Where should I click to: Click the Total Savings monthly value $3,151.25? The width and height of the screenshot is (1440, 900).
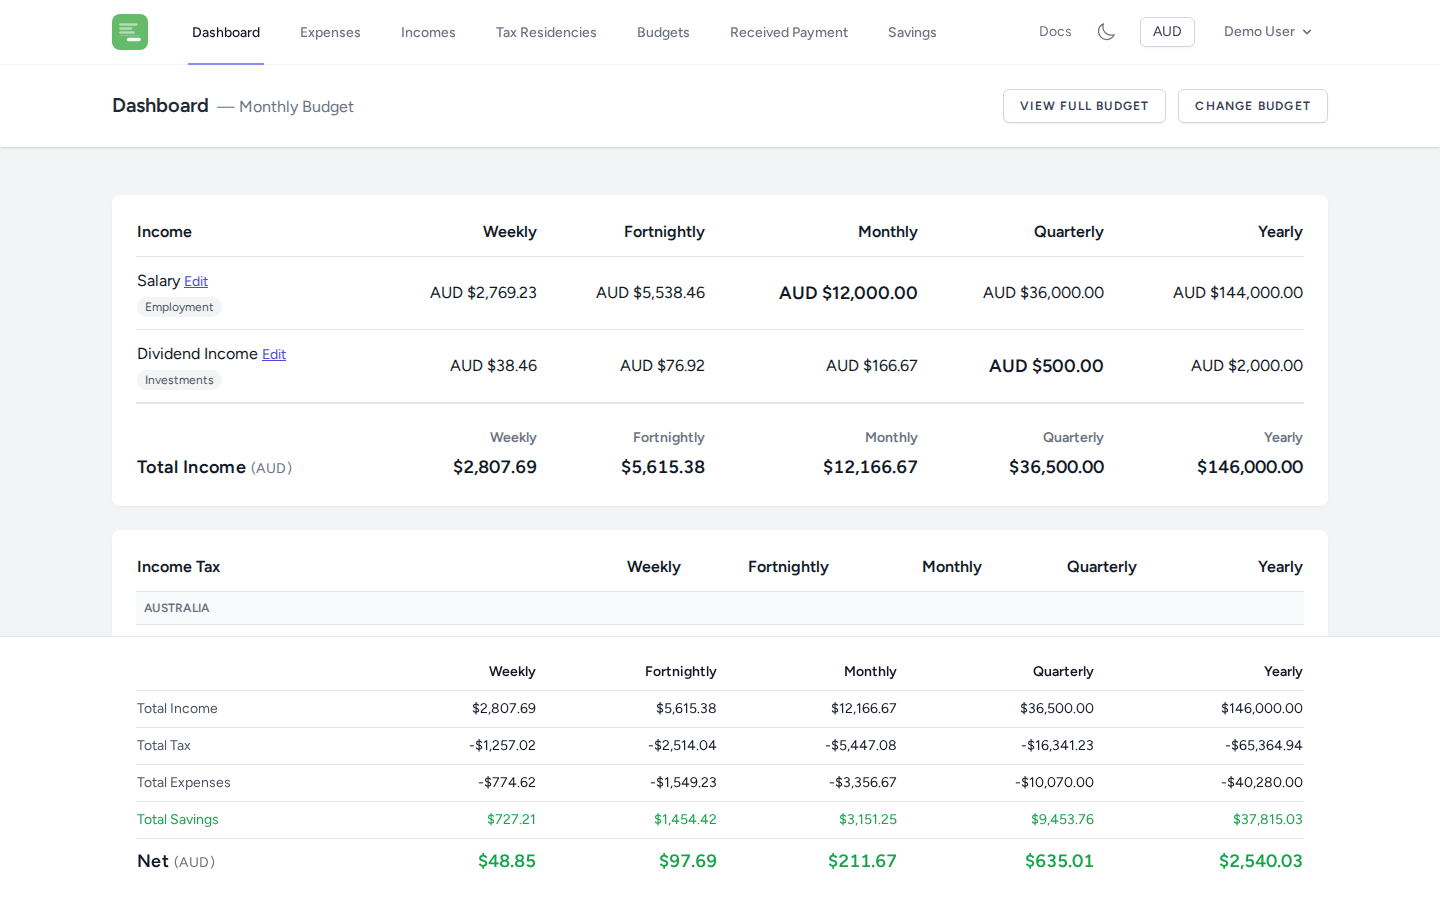pyautogui.click(x=868, y=820)
